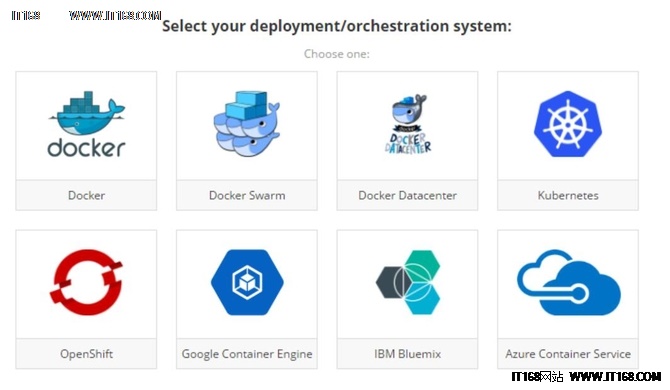
Task: Click the 'Select your deployment/orchestration system:' heading
Action: [x=337, y=26]
